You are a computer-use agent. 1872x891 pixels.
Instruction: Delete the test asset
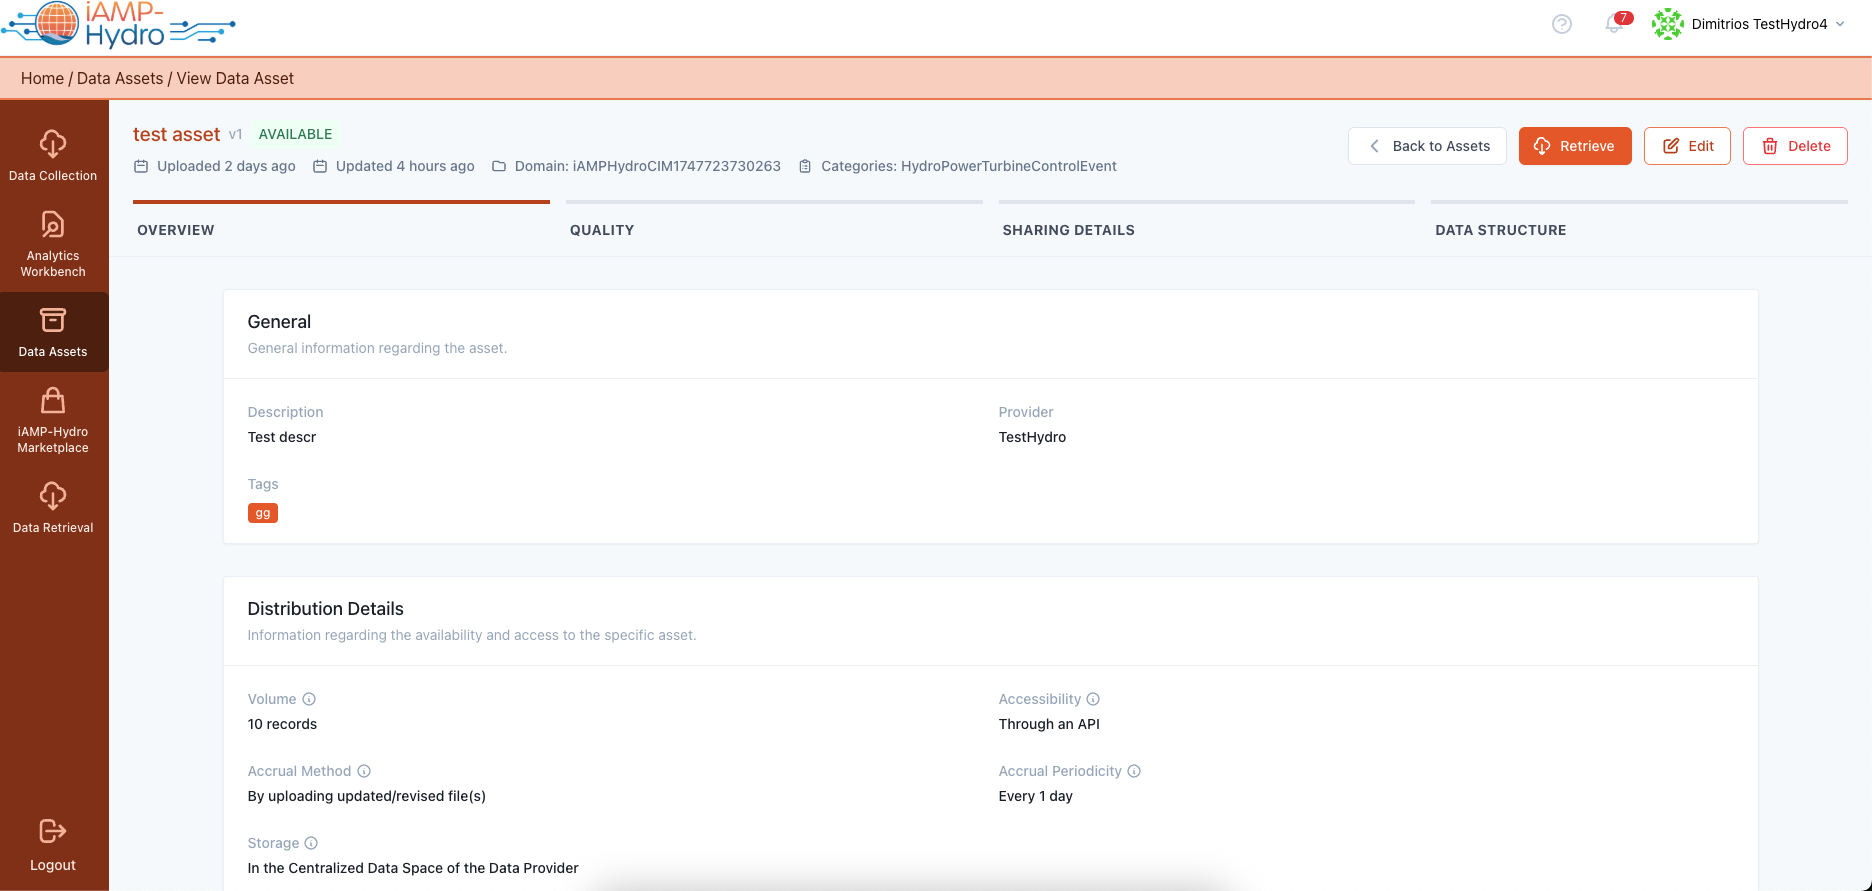pyautogui.click(x=1795, y=146)
